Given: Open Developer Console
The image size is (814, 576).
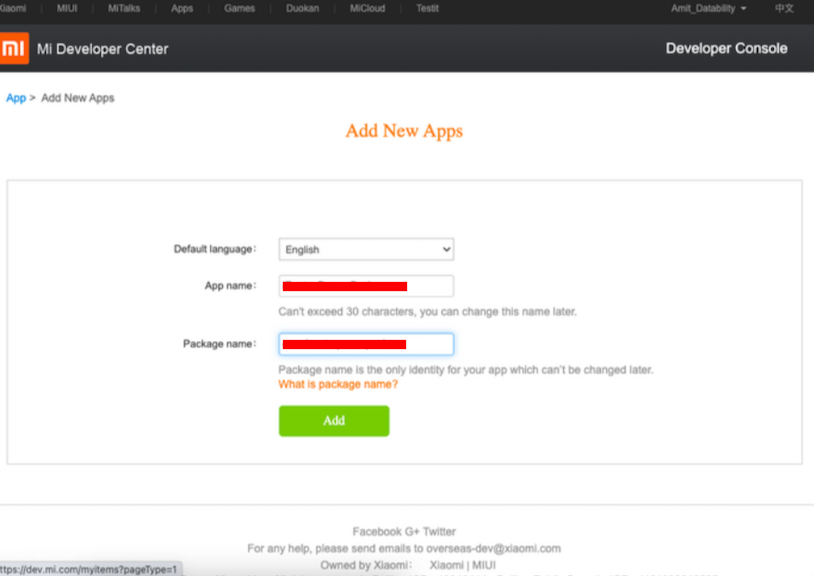Looking at the screenshot, I should click(x=726, y=48).
